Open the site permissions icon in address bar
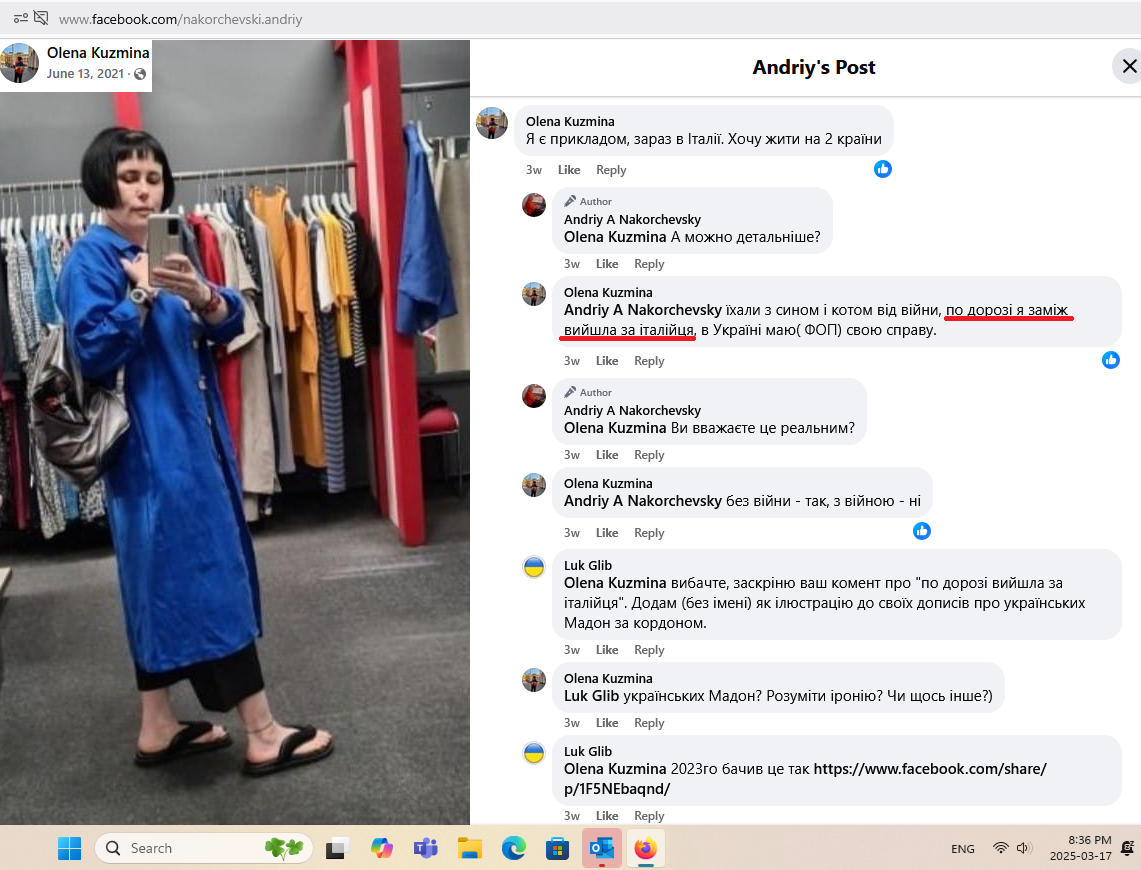Viewport: 1141px width, 870px height. pos(20,18)
